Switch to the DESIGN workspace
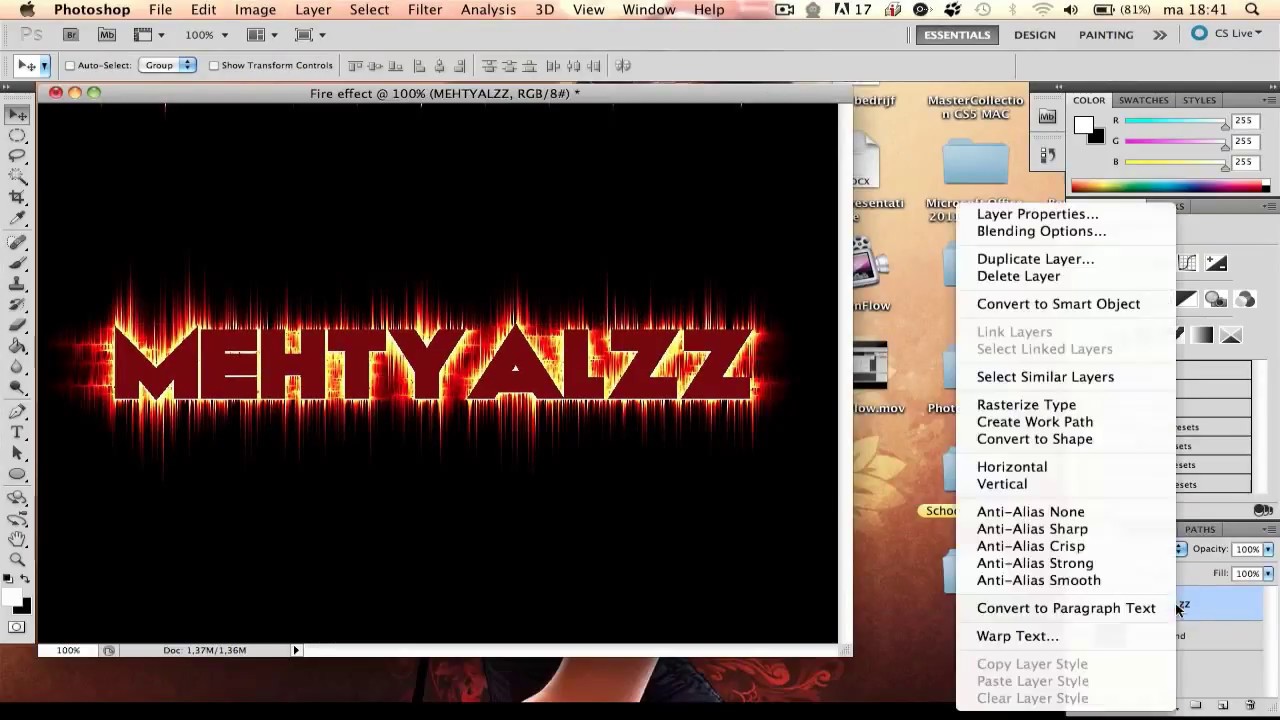Viewport: 1280px width, 720px height. click(x=1034, y=35)
